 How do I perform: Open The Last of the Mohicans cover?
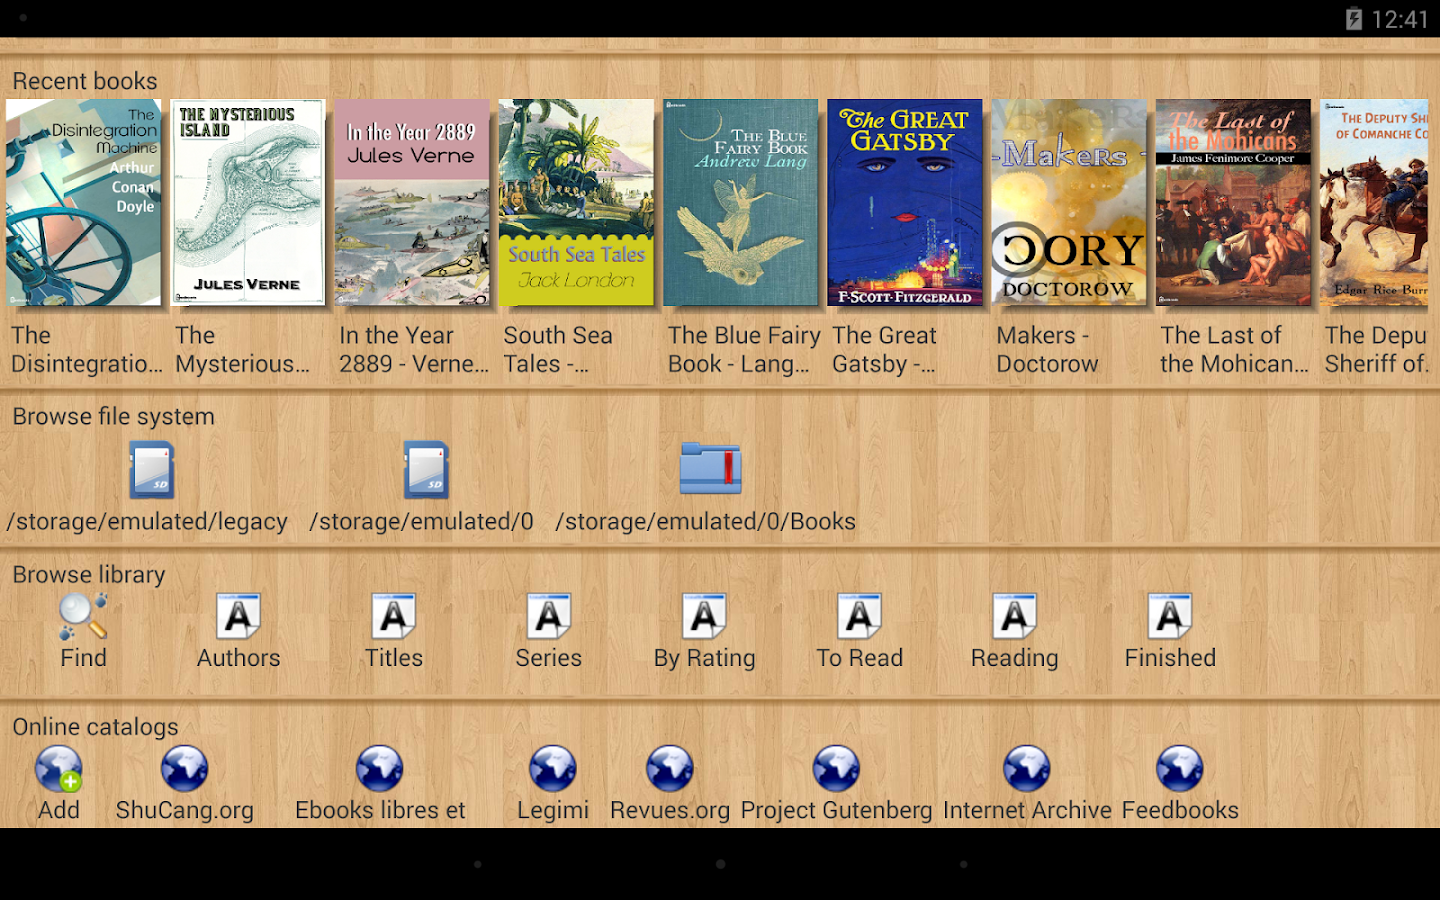click(x=1233, y=202)
